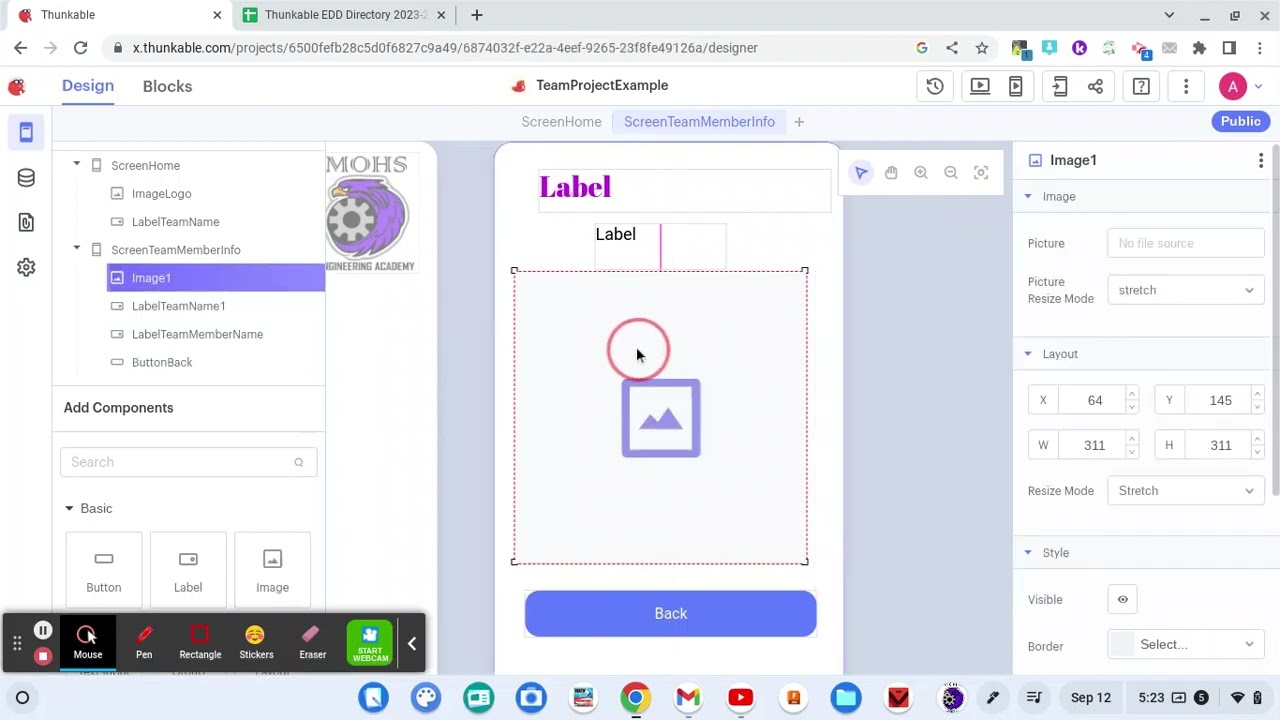
Task: Stop the screen recording
Action: pos(43,656)
